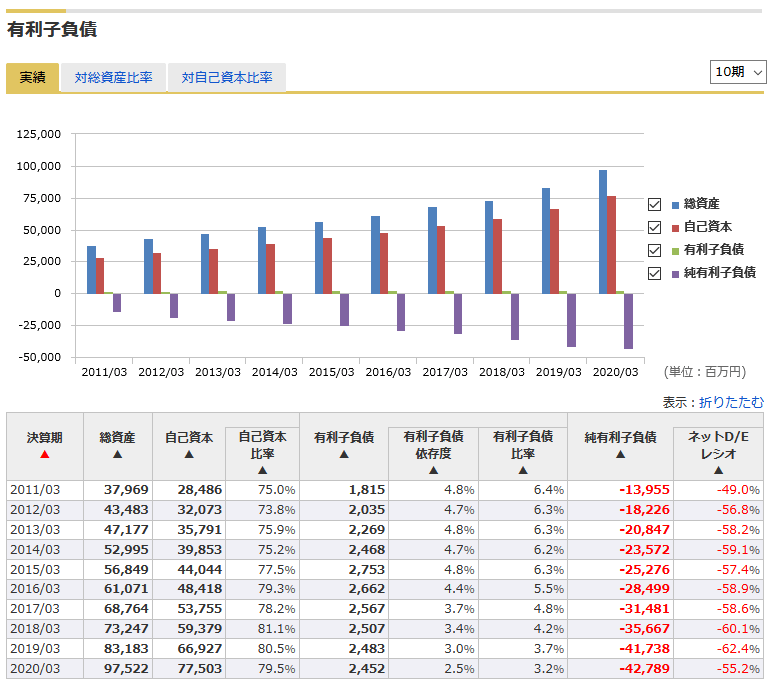This screenshot has width=772, height=692.
Task: Click sort arrow under 自己資本 column header
Action: 188,454
